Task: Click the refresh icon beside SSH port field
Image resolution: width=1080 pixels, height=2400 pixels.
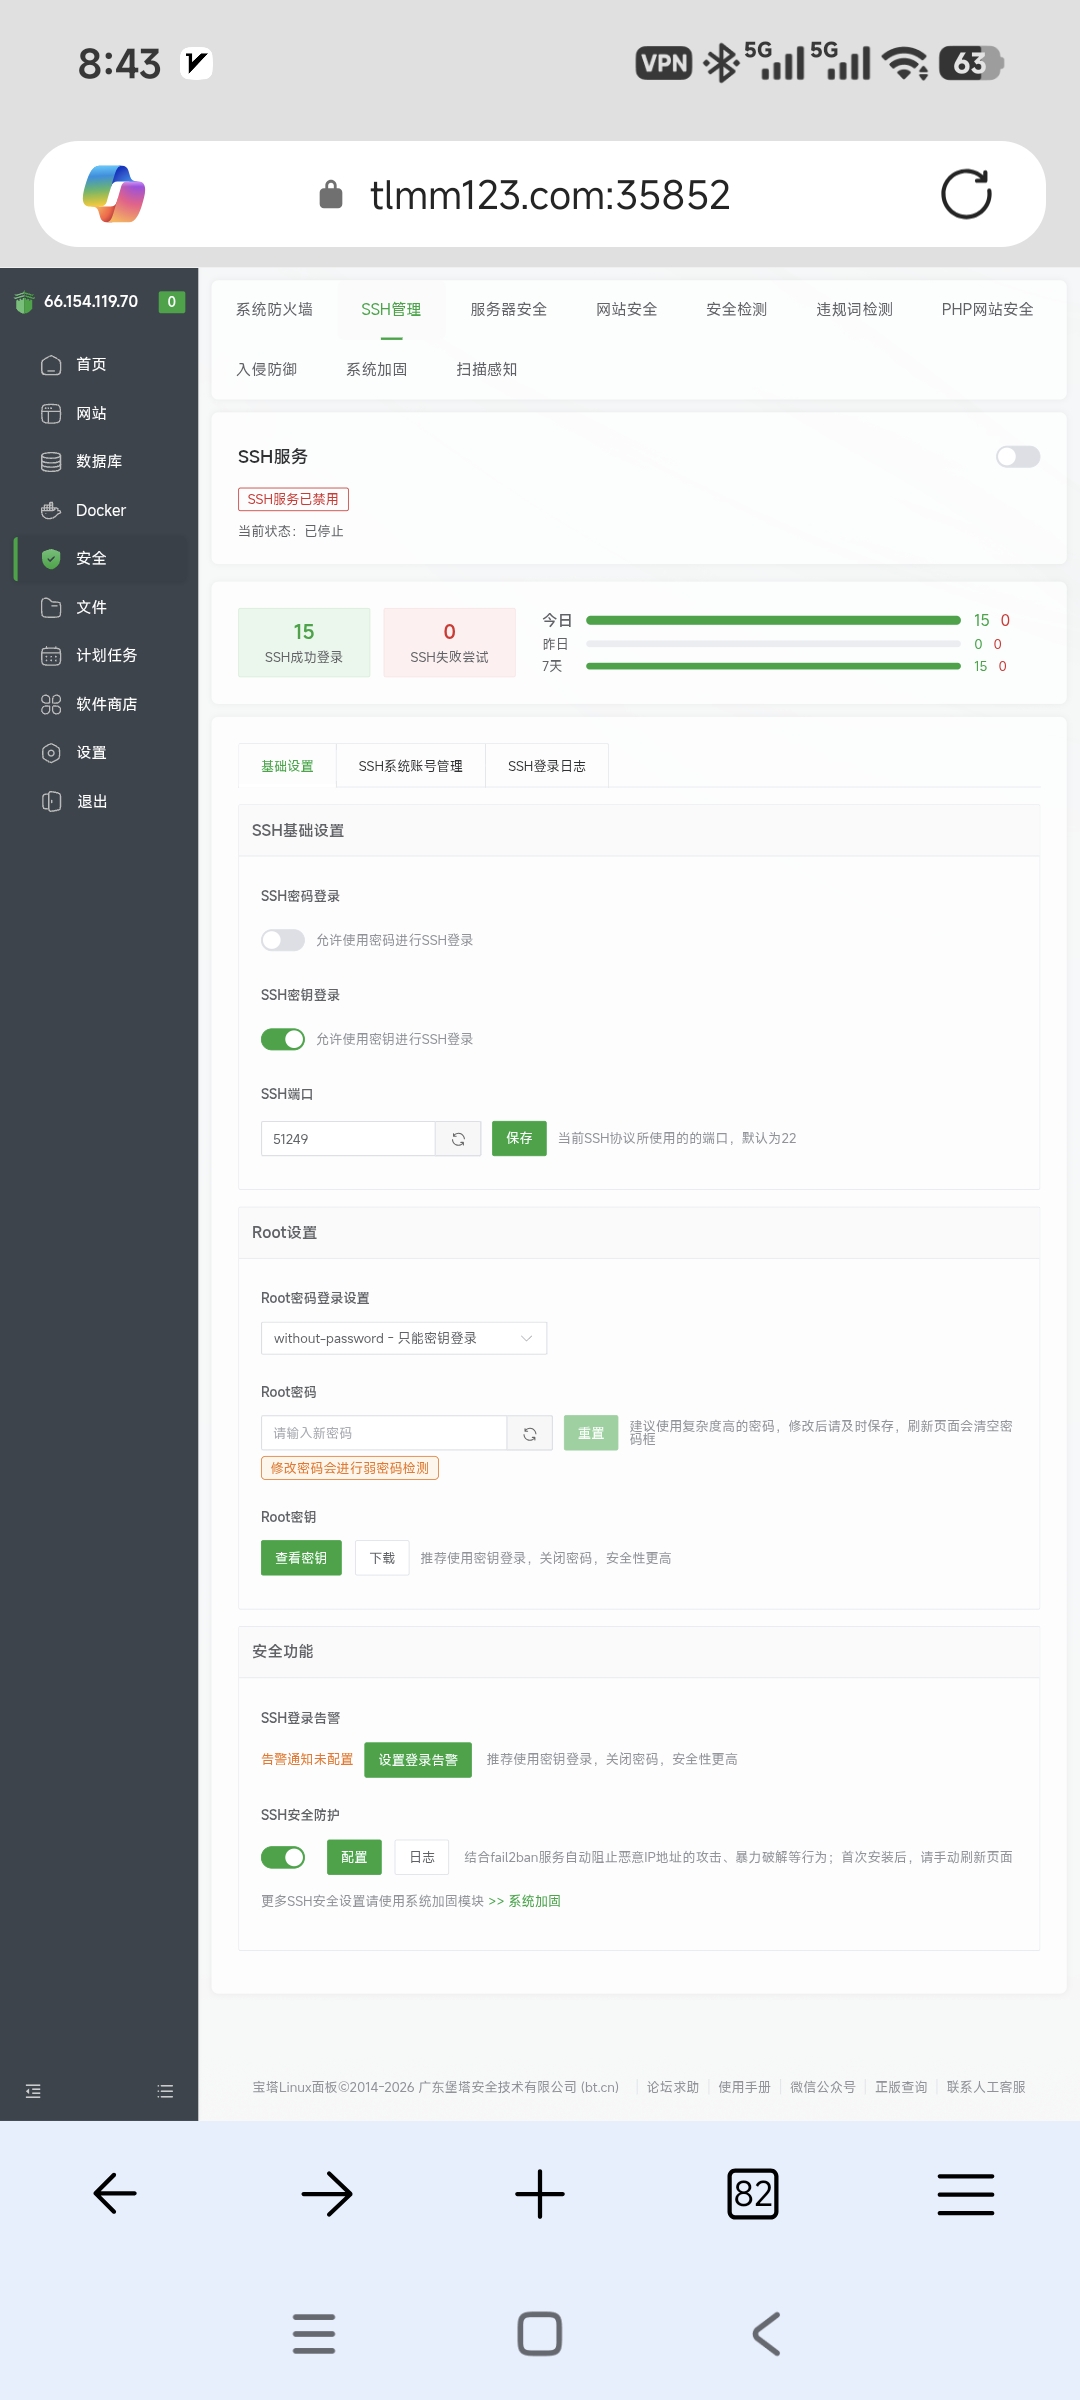Action: pyautogui.click(x=458, y=1139)
